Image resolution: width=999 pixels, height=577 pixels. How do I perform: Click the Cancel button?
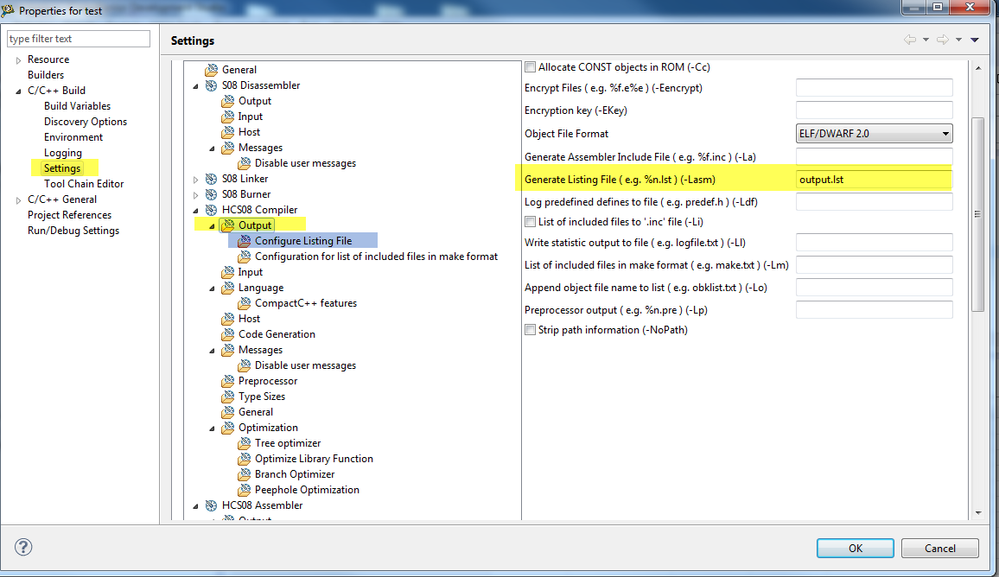point(940,548)
